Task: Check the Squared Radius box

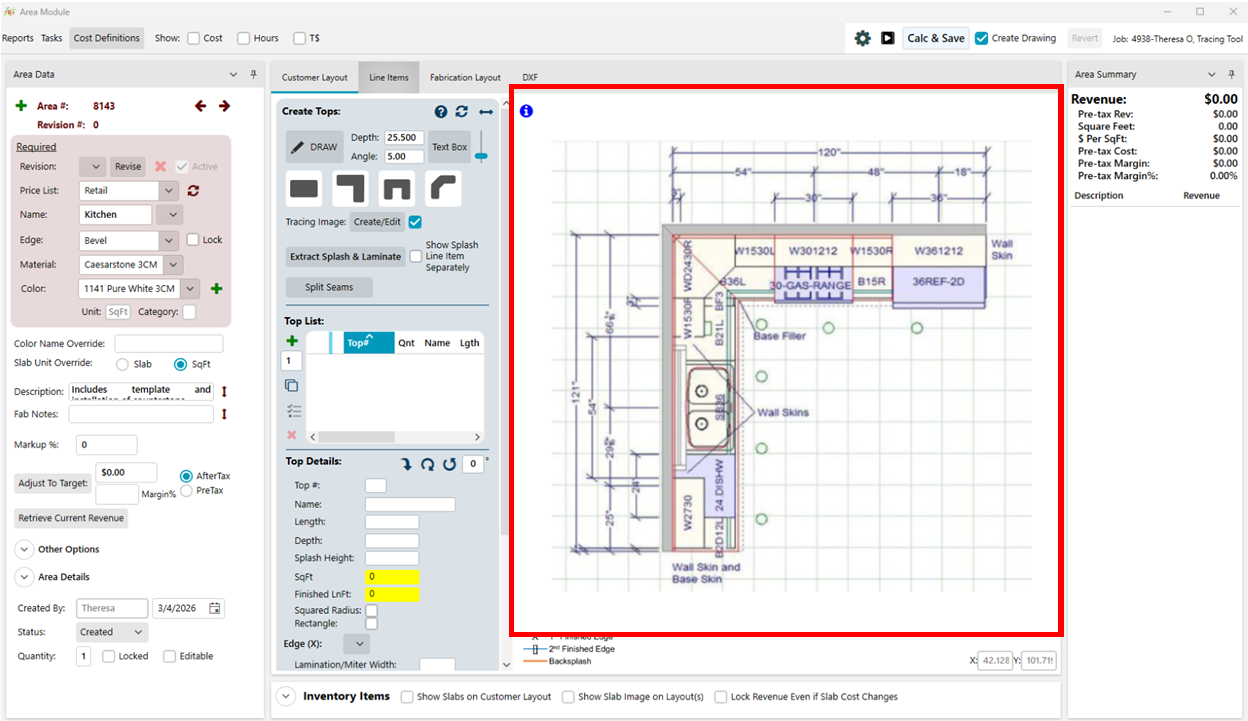Action: click(x=372, y=610)
